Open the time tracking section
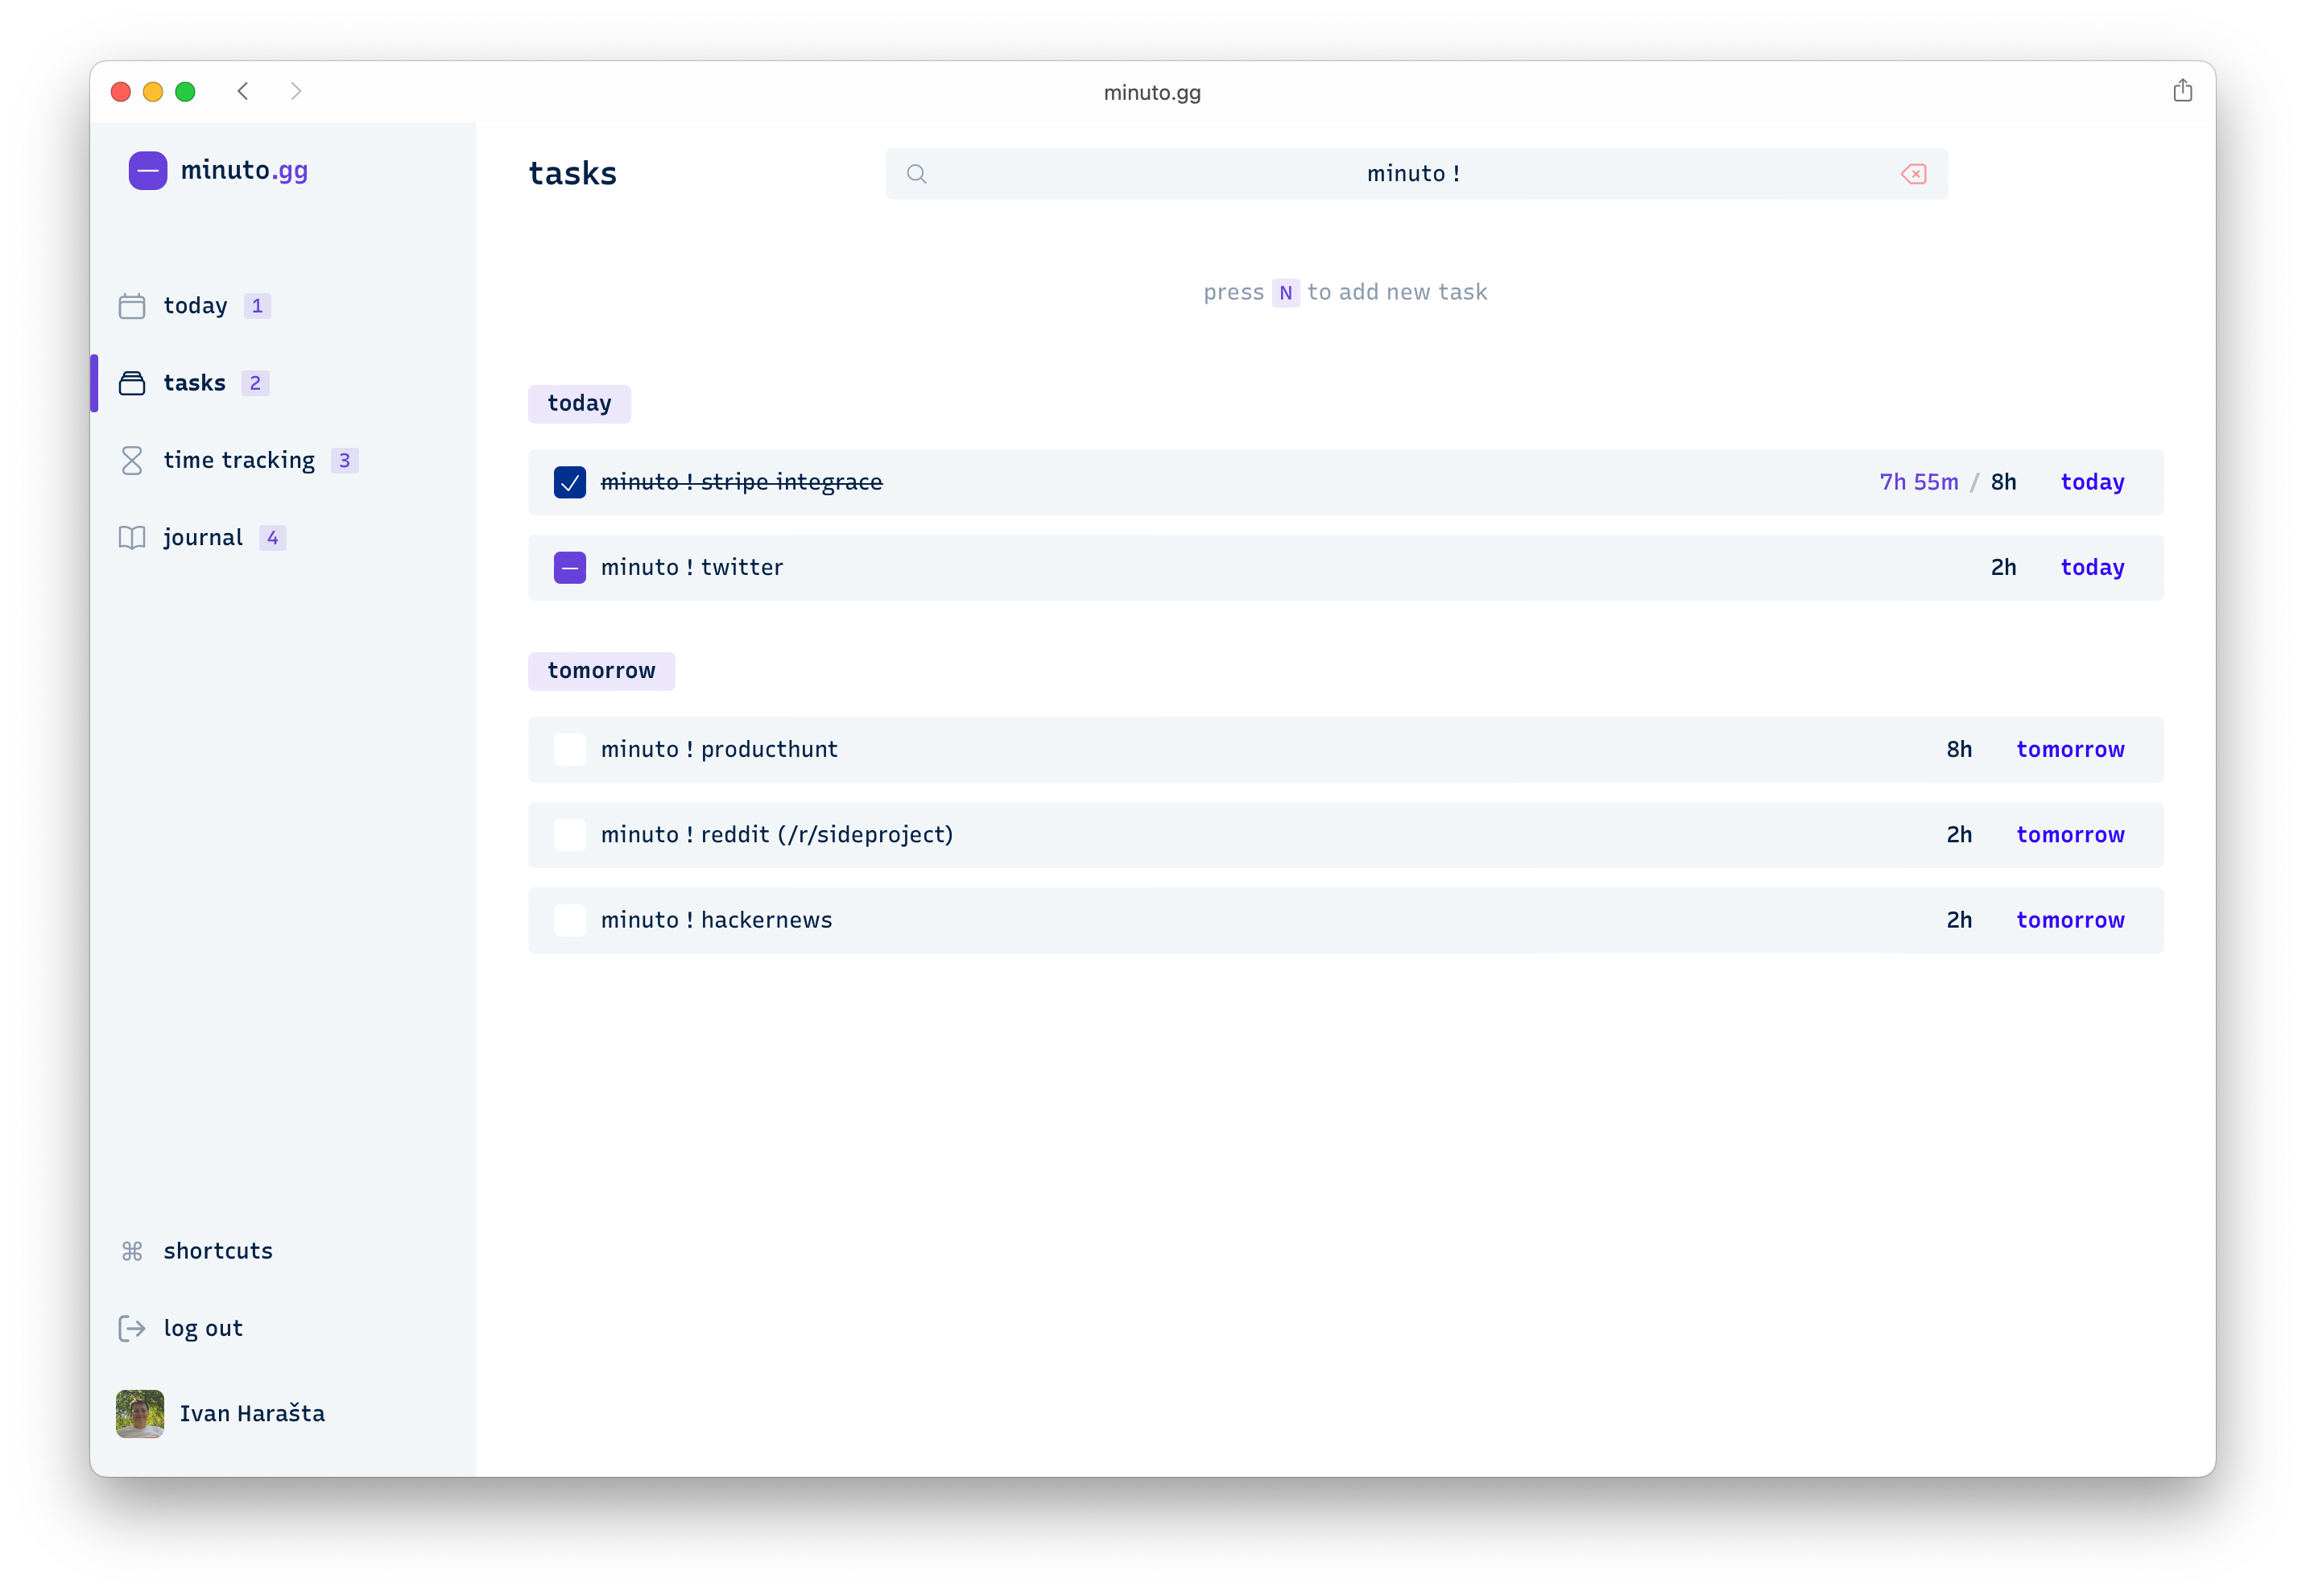Image resolution: width=2306 pixels, height=1596 pixels. click(x=239, y=461)
